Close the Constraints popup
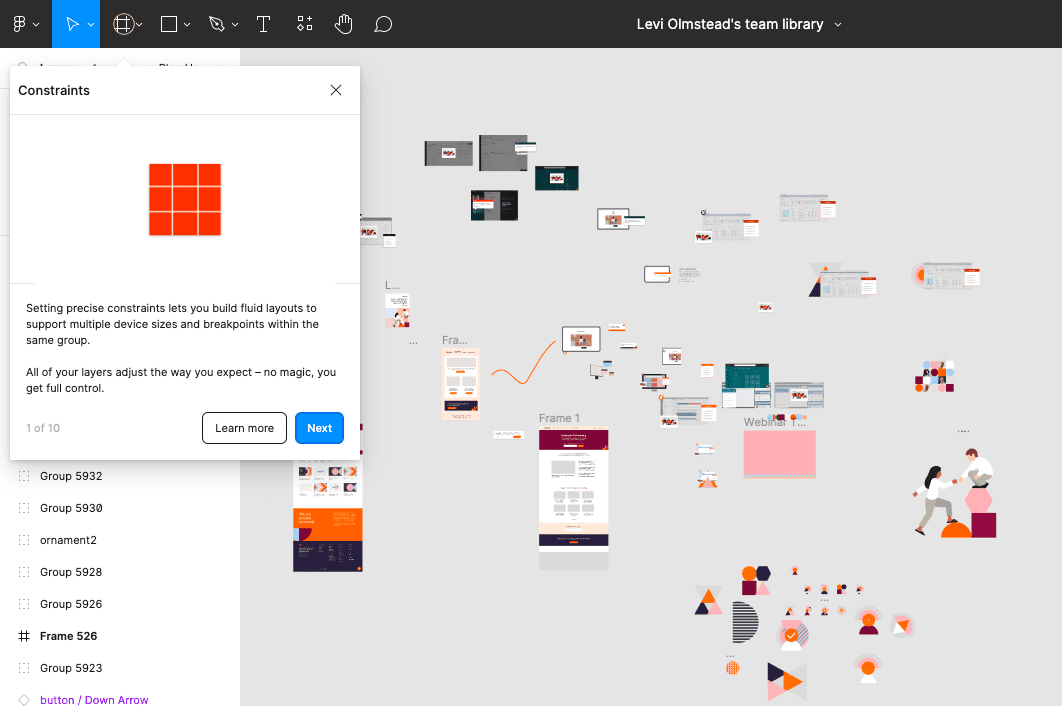Viewport: 1062px width, 706px height. pyautogui.click(x=336, y=90)
